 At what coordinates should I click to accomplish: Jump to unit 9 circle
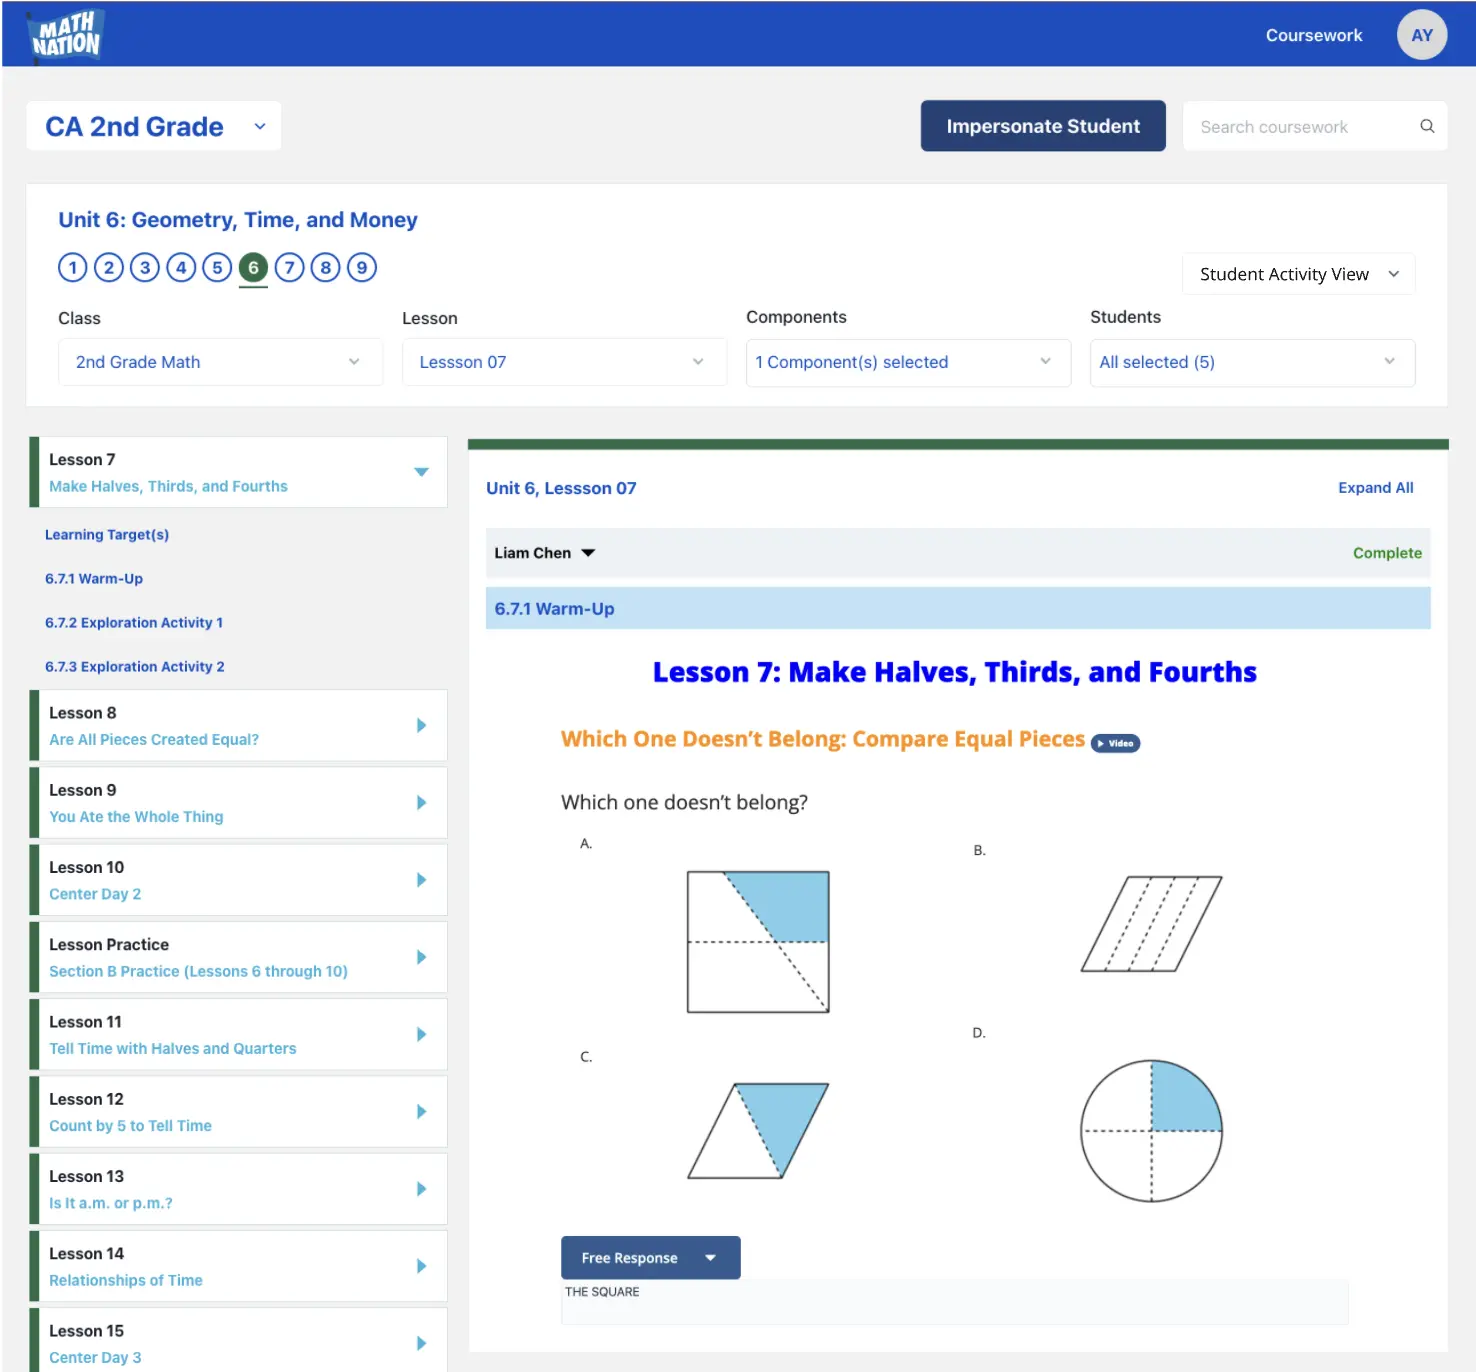[362, 268]
